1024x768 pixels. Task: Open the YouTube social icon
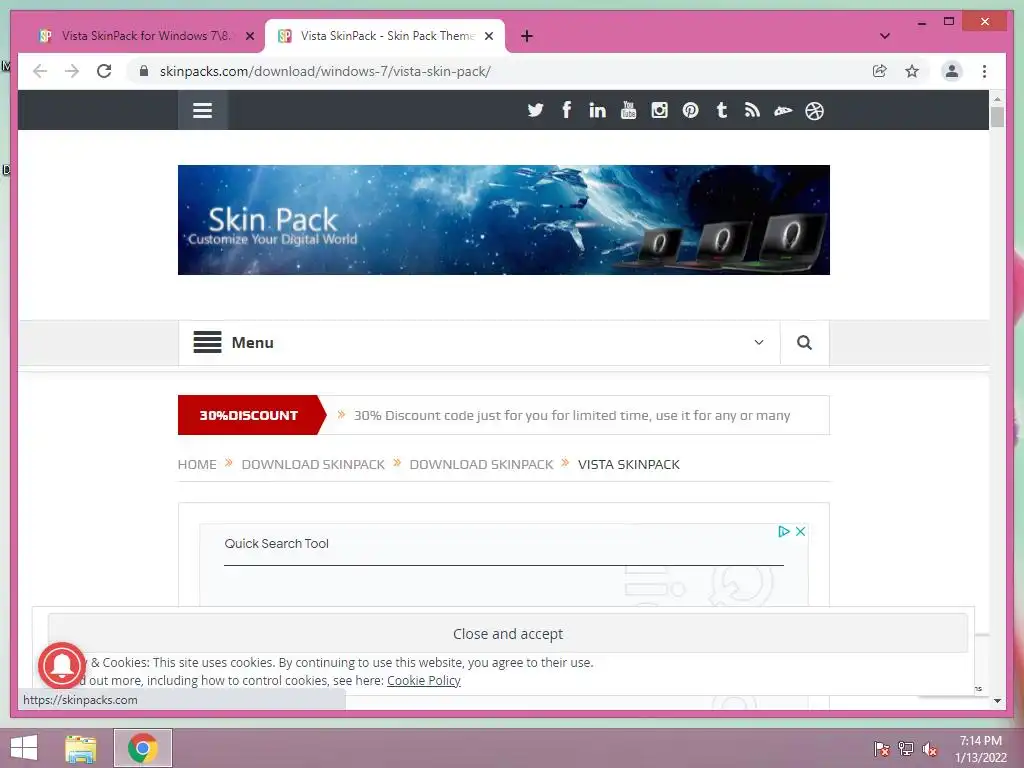[x=628, y=110]
